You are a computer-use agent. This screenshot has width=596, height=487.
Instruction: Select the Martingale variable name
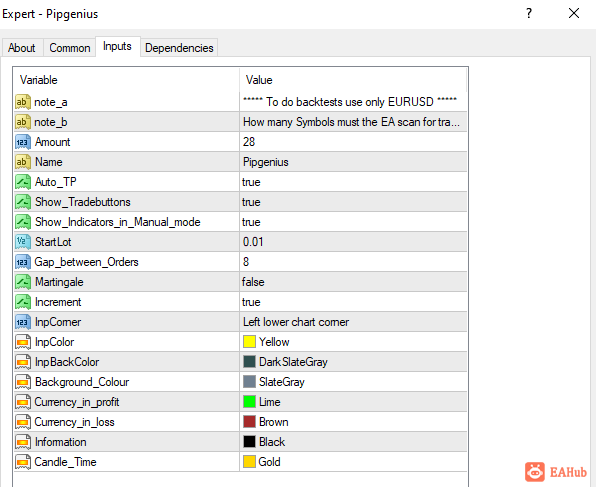pos(59,282)
